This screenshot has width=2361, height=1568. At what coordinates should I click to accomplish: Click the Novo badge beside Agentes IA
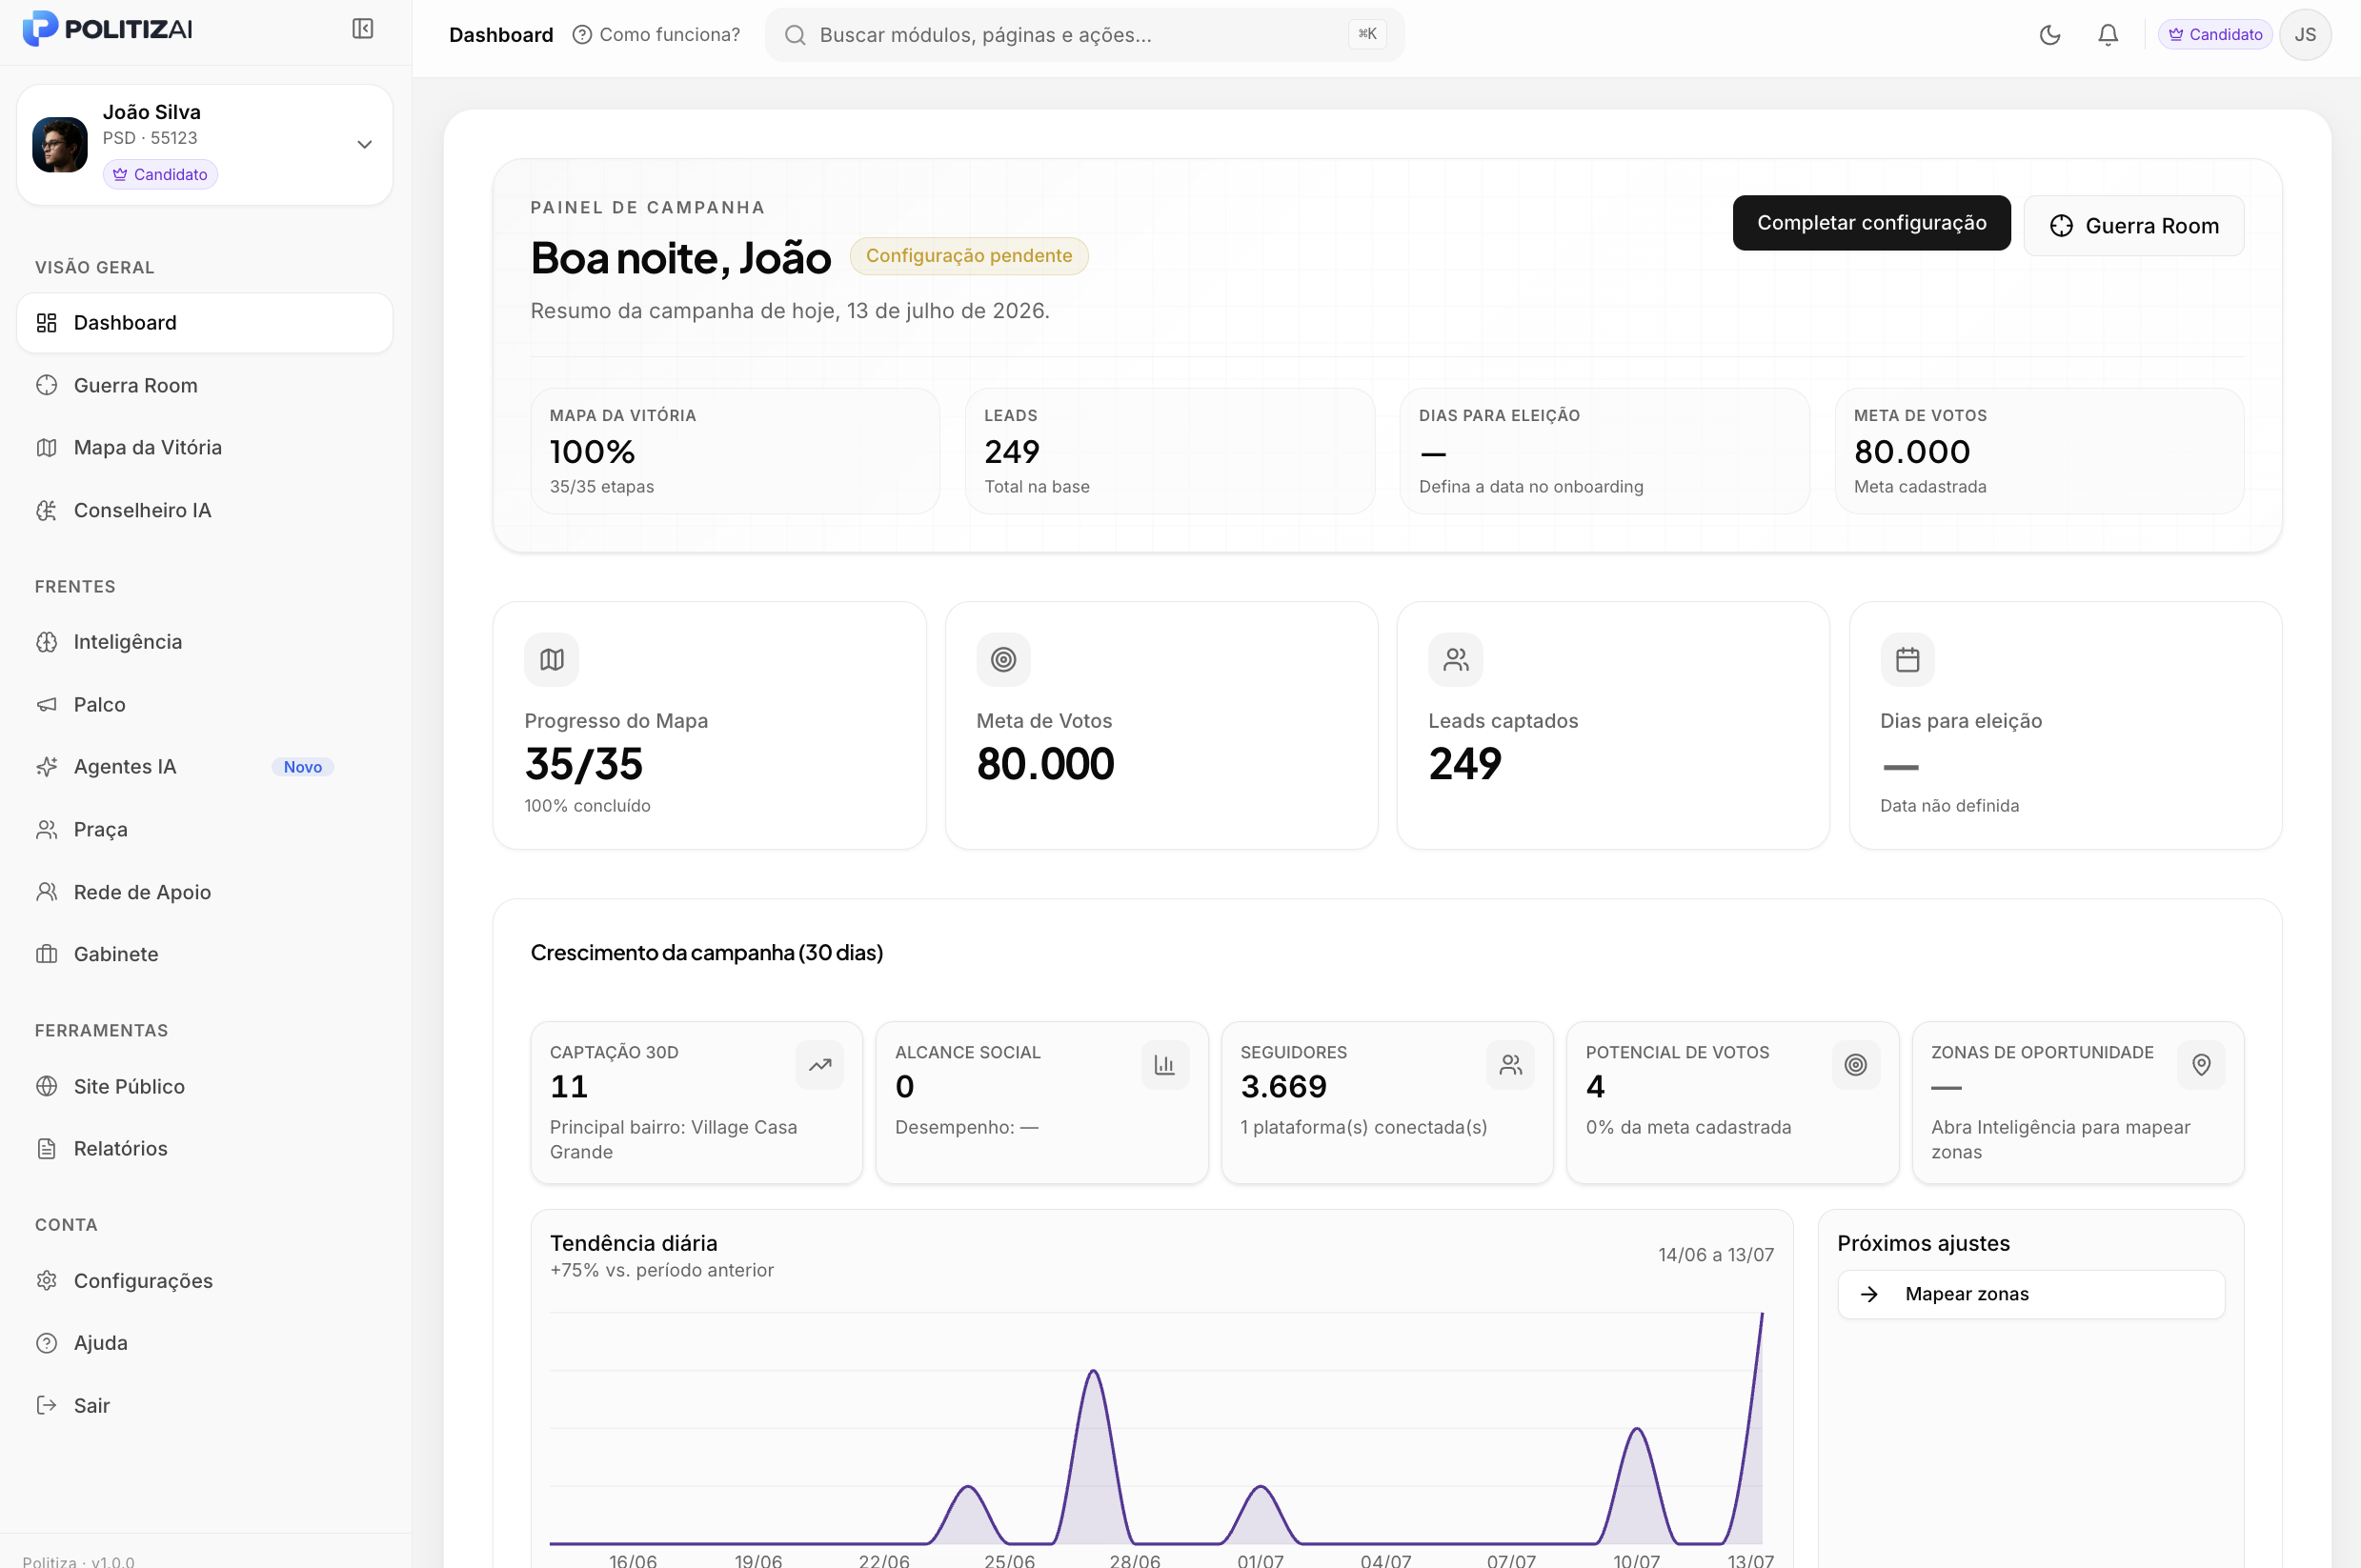coord(302,767)
